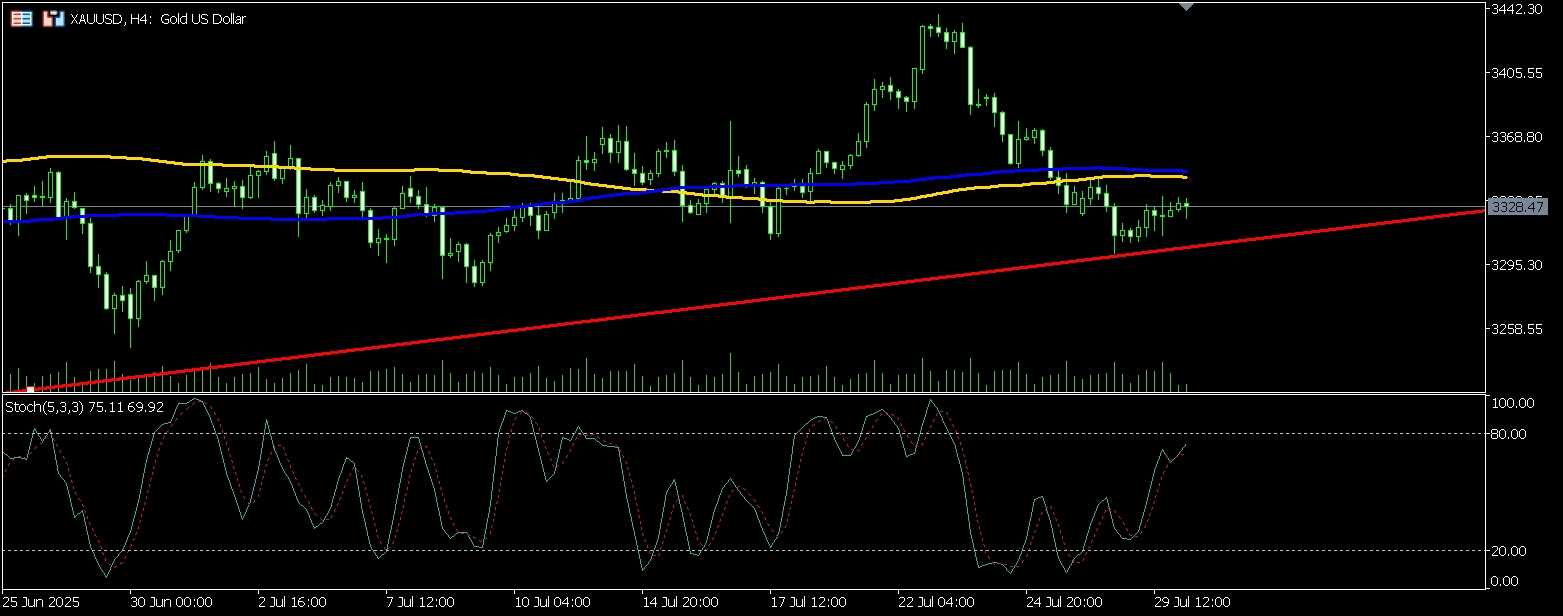The image size is (1563, 616).
Task: Click the gray chart shift triangle marker
Action: [1186, 7]
